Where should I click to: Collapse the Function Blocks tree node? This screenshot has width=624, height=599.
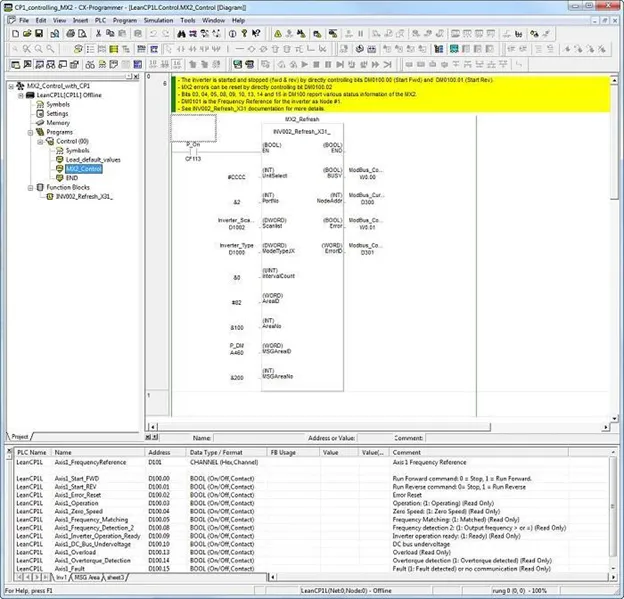31,187
